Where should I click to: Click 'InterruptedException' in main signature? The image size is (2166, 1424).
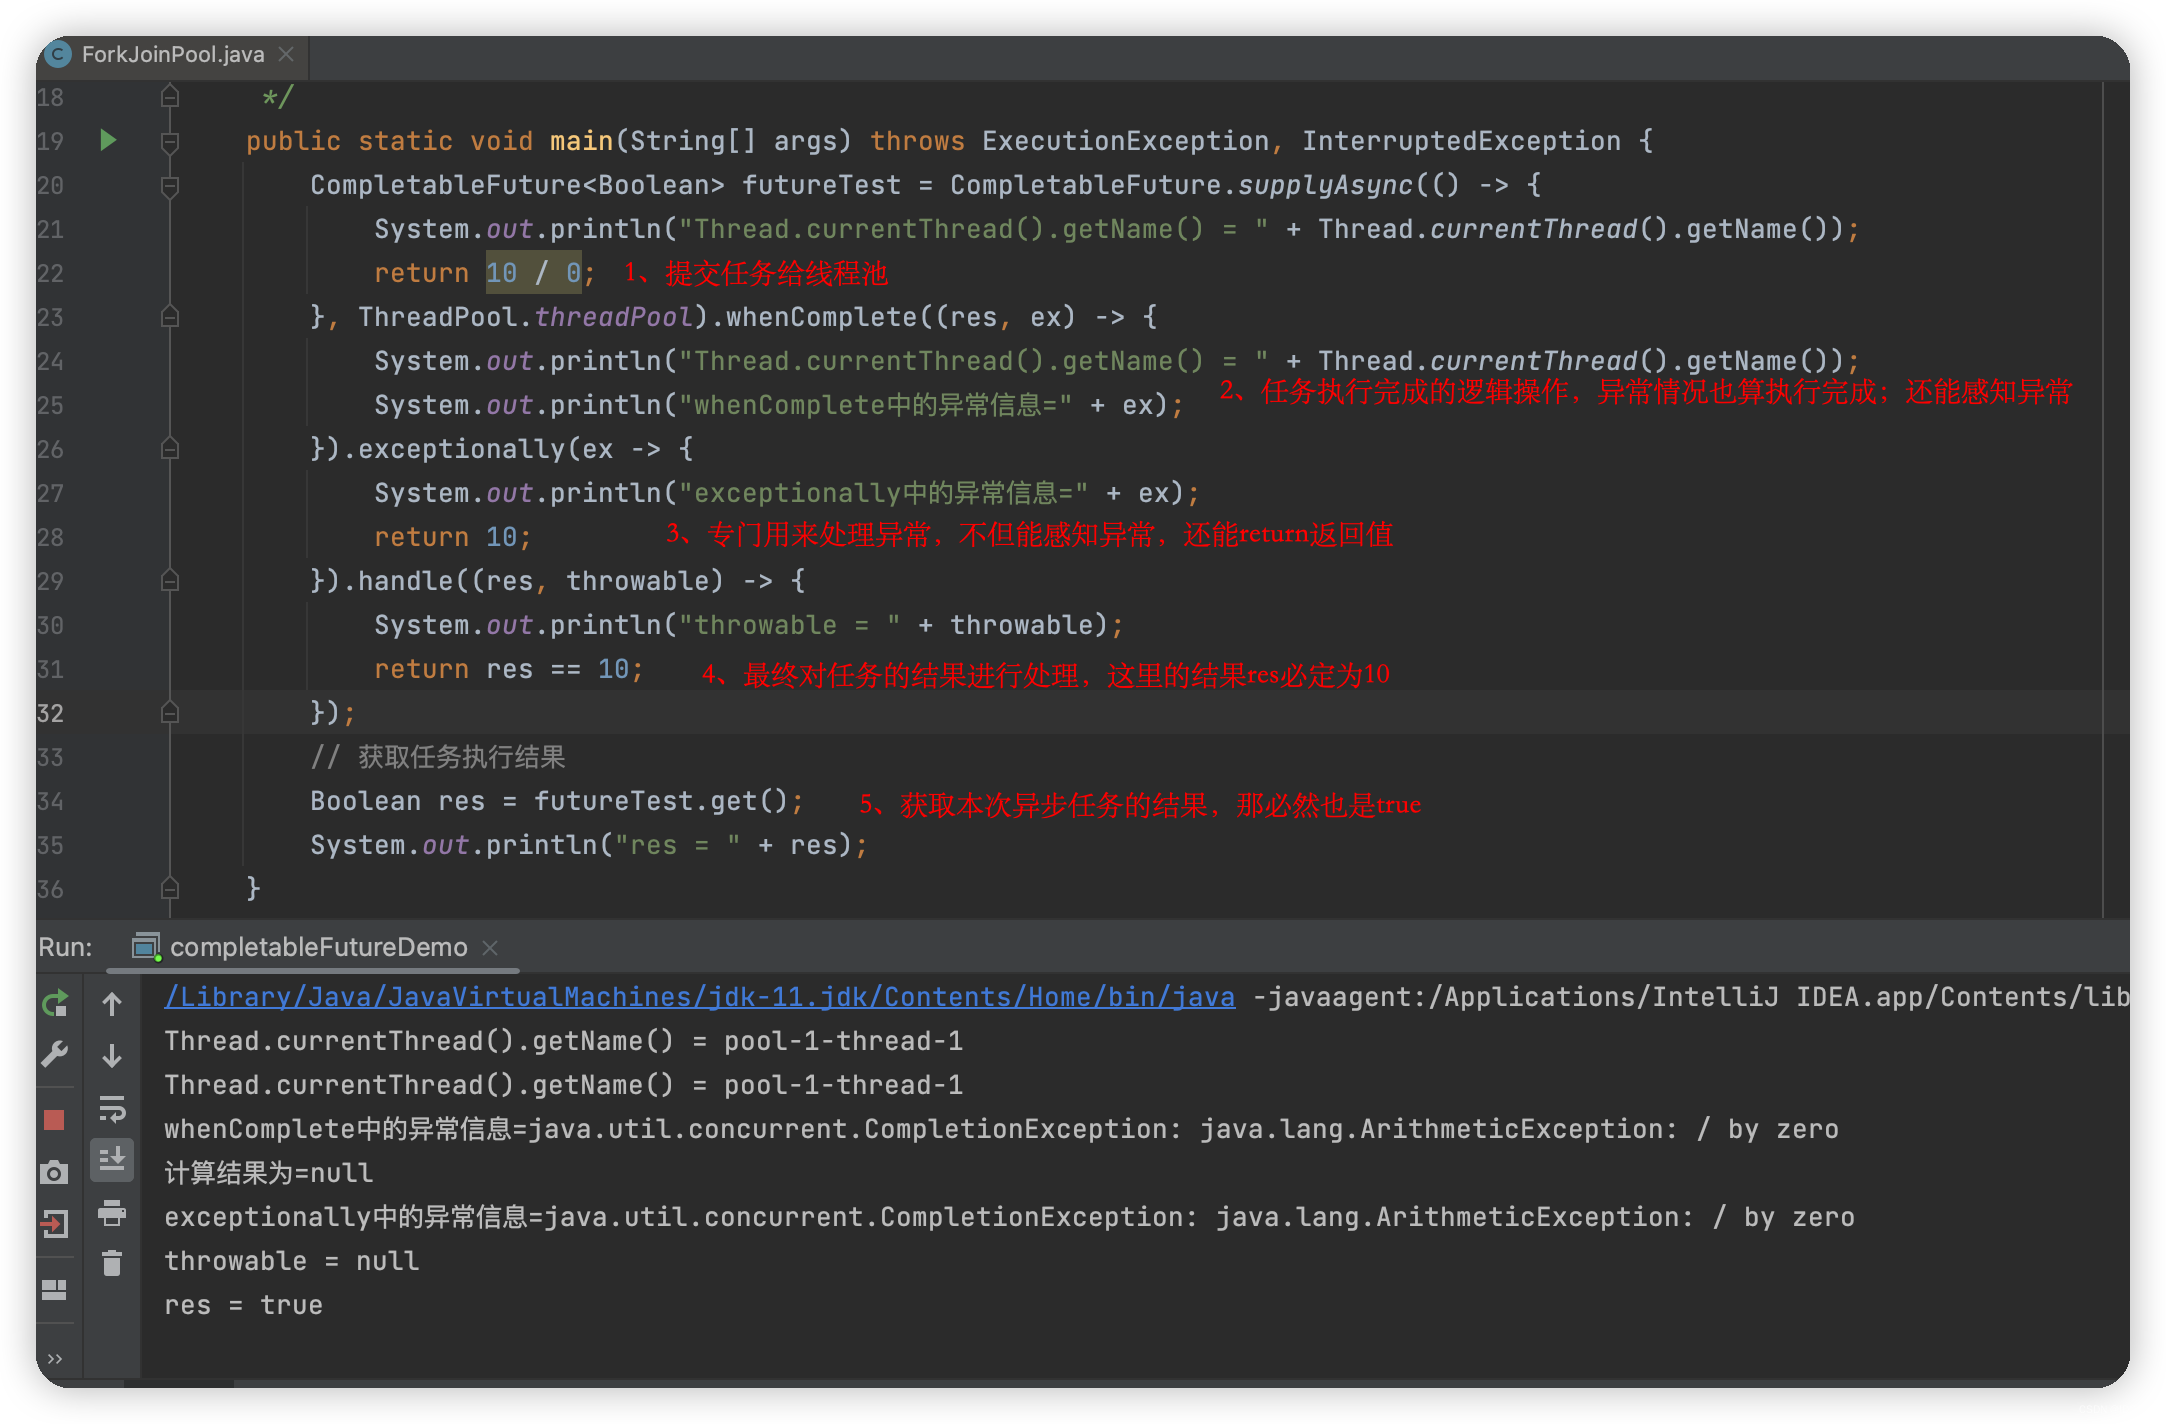pos(1462,141)
